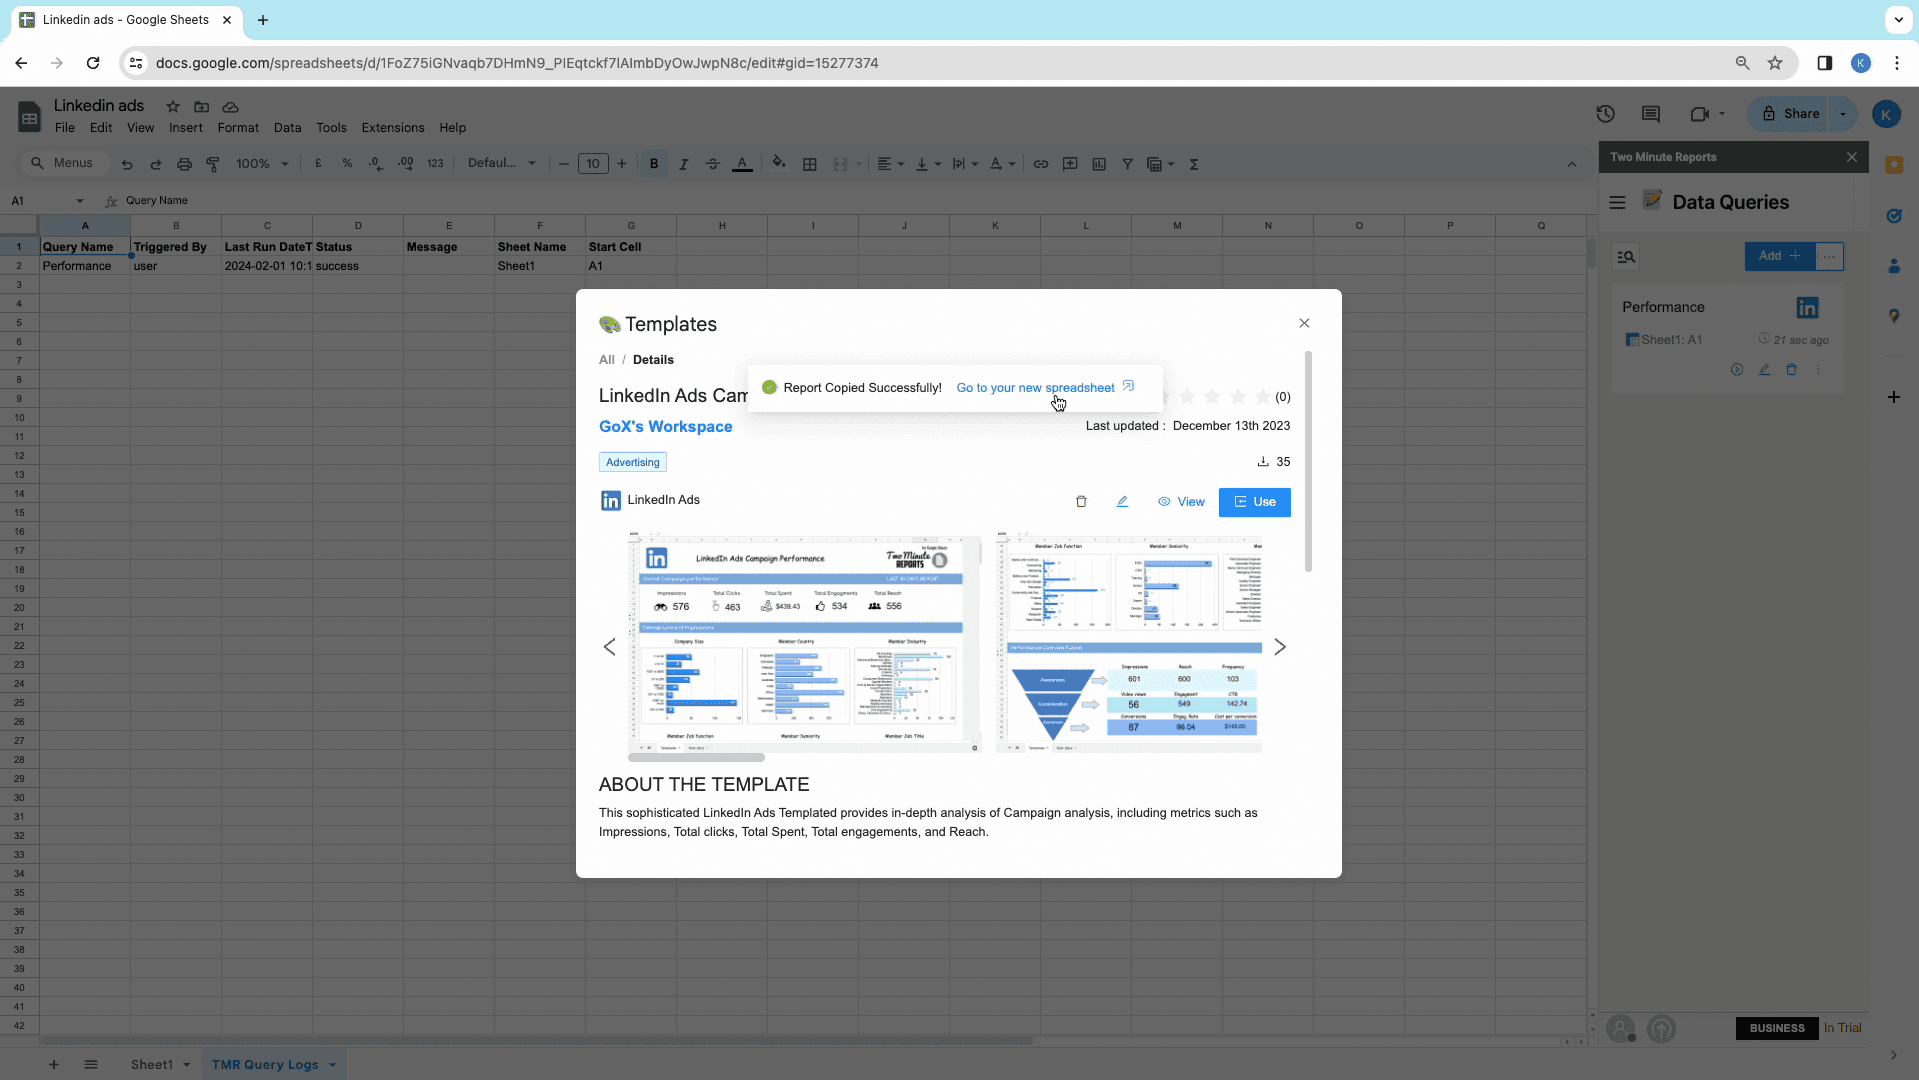The width and height of the screenshot is (1919, 1080).
Task: Toggle strikethrough formatting
Action: [x=712, y=164]
